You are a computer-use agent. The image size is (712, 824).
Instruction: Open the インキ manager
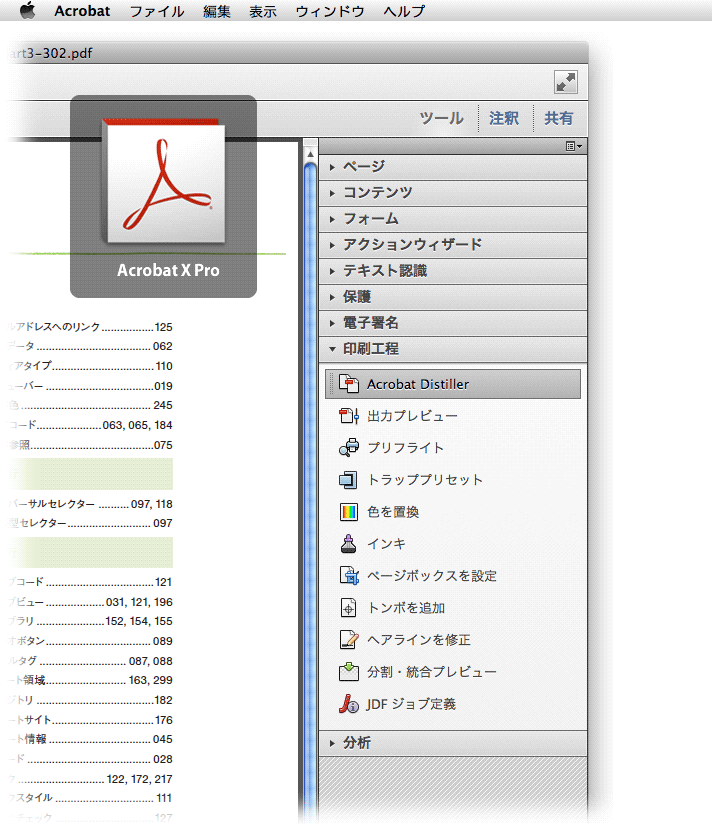(x=373, y=544)
